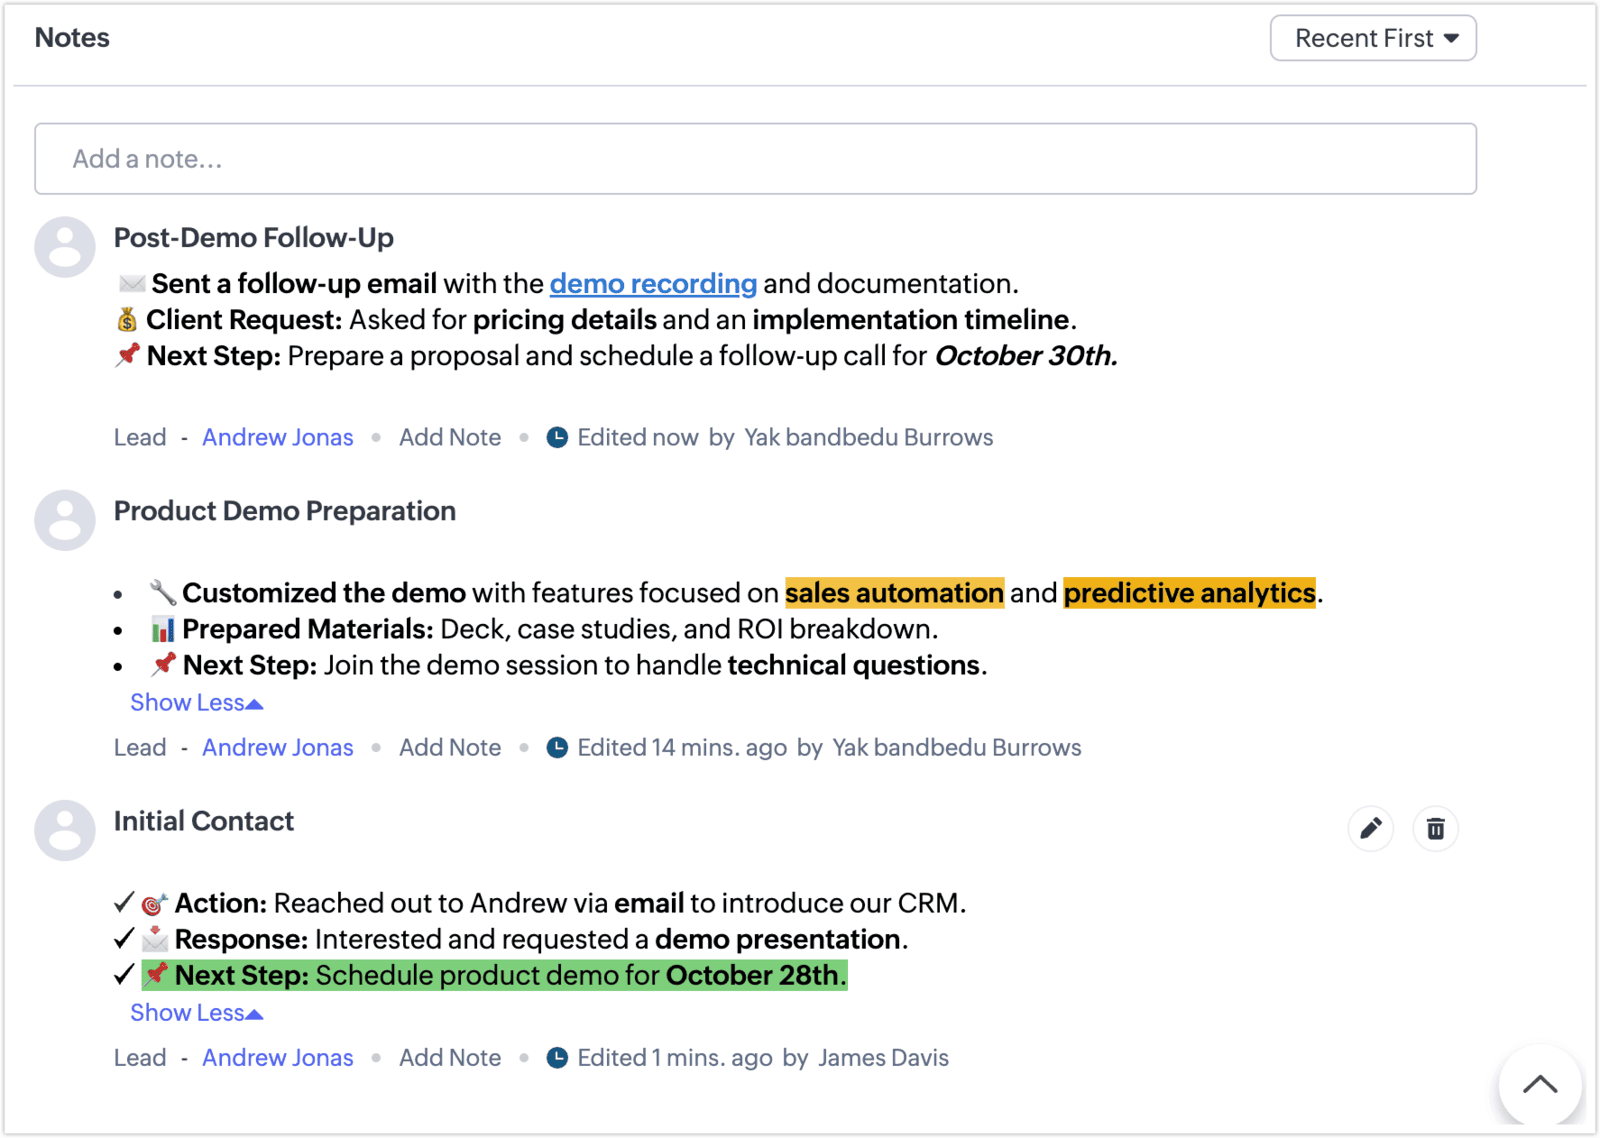The image size is (1600, 1138).
Task: Focus the Add a note text field
Action: [755, 159]
